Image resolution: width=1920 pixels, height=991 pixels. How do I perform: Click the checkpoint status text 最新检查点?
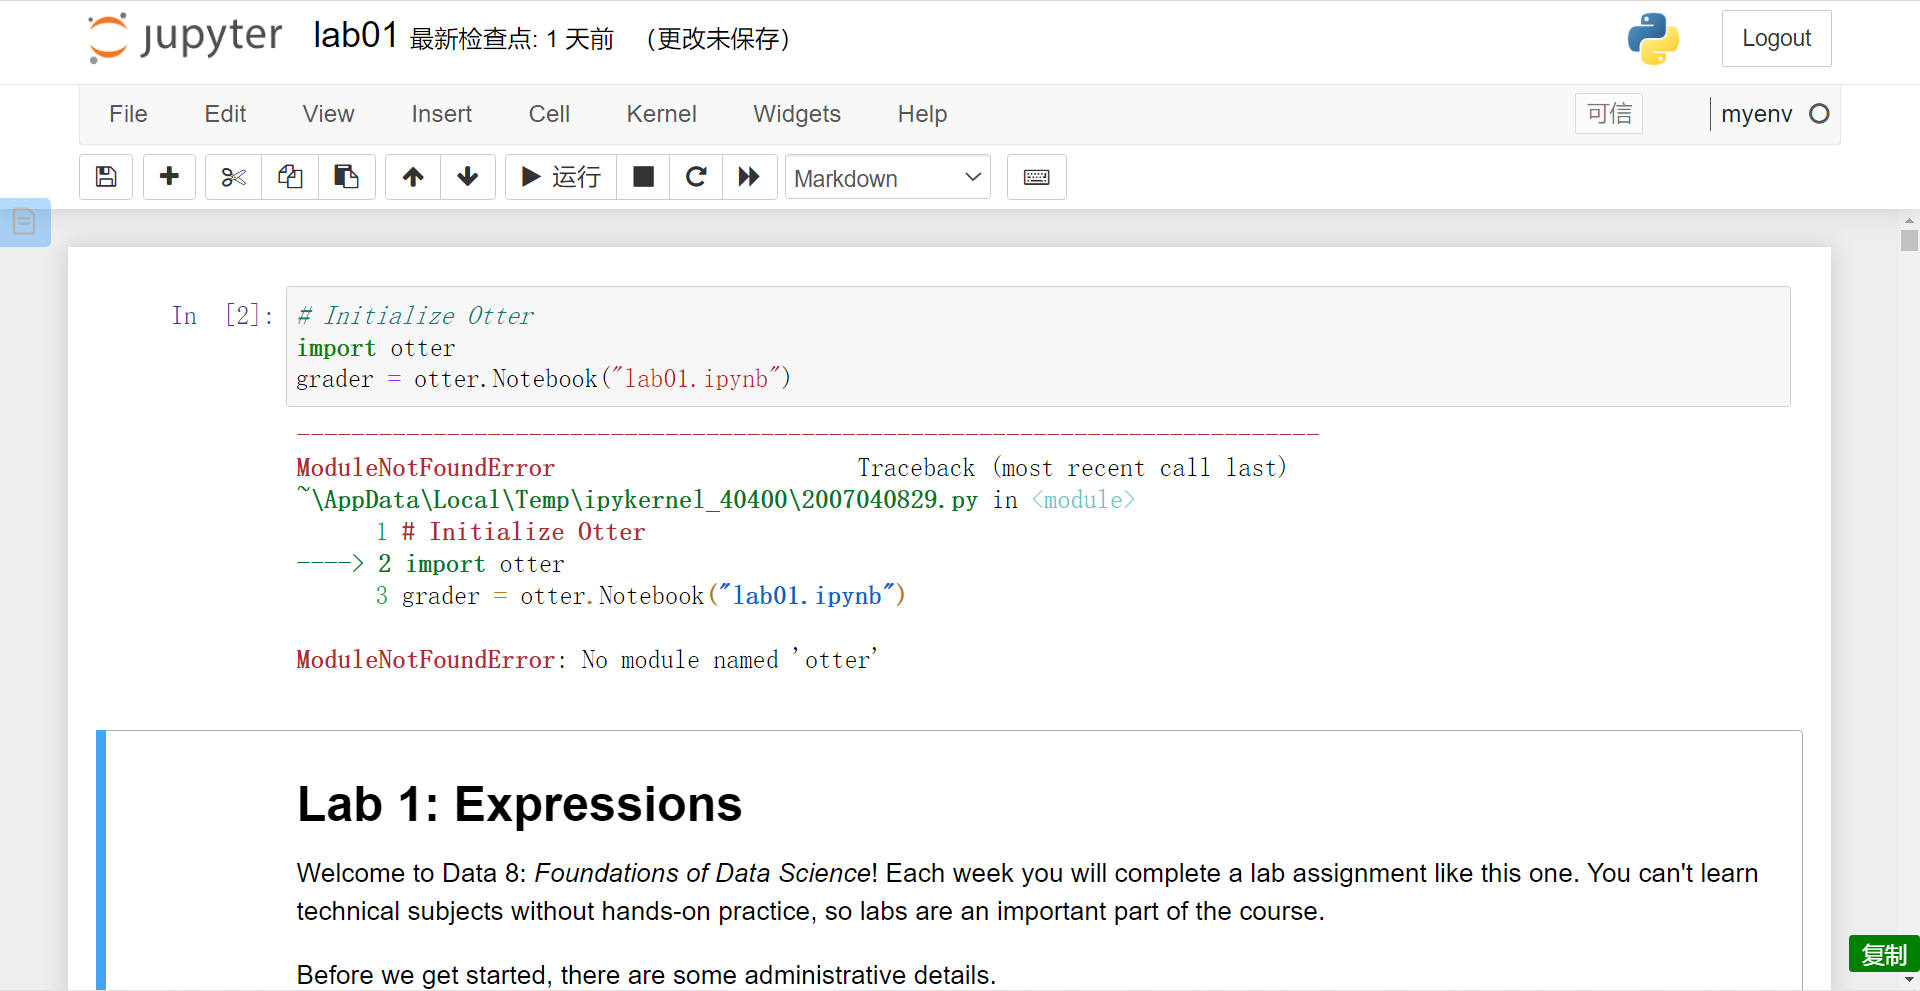(x=511, y=39)
